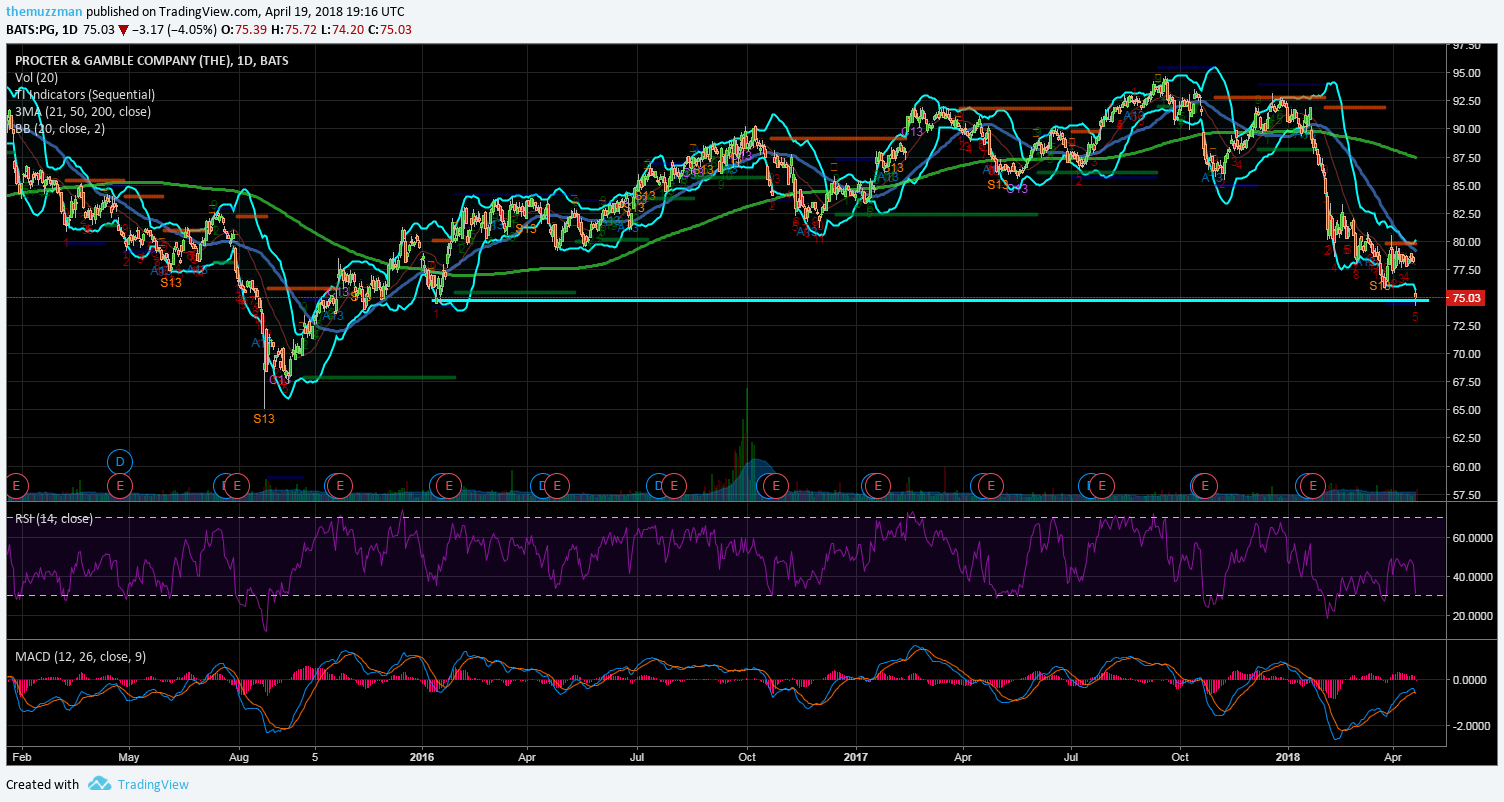The height and width of the screenshot is (802, 1504).
Task: Click the 2016 time axis label
Action: click(423, 759)
